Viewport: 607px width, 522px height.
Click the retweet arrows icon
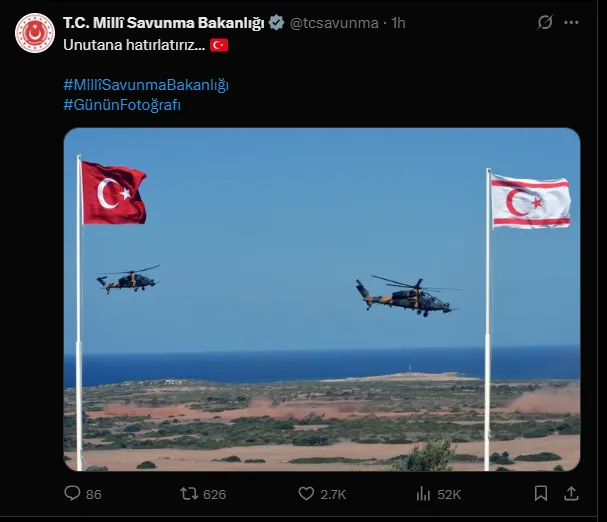[189, 494]
